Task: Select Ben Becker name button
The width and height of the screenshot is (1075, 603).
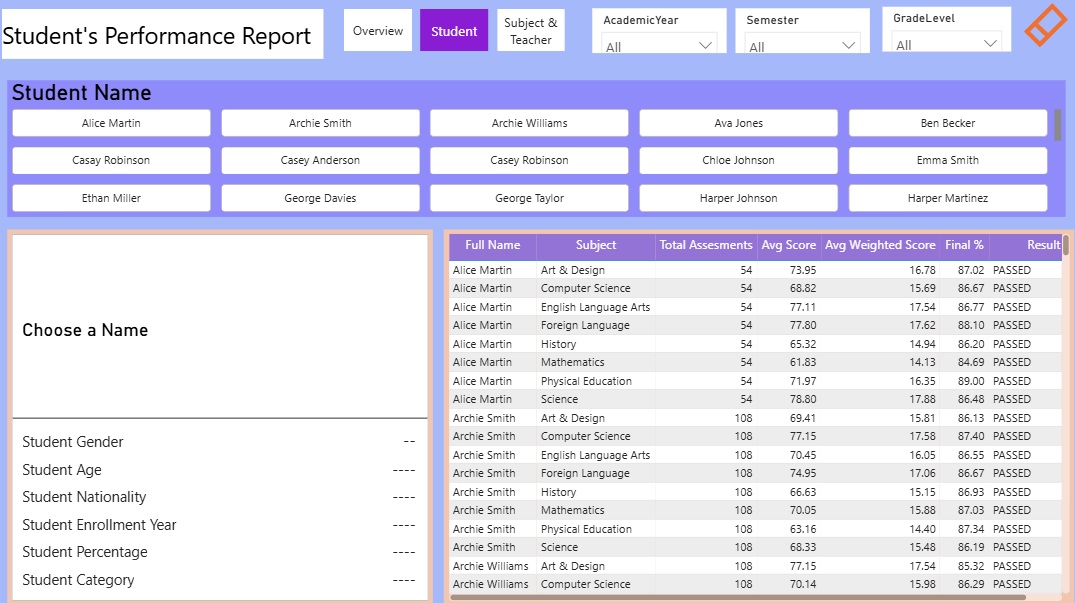Action: (x=948, y=123)
